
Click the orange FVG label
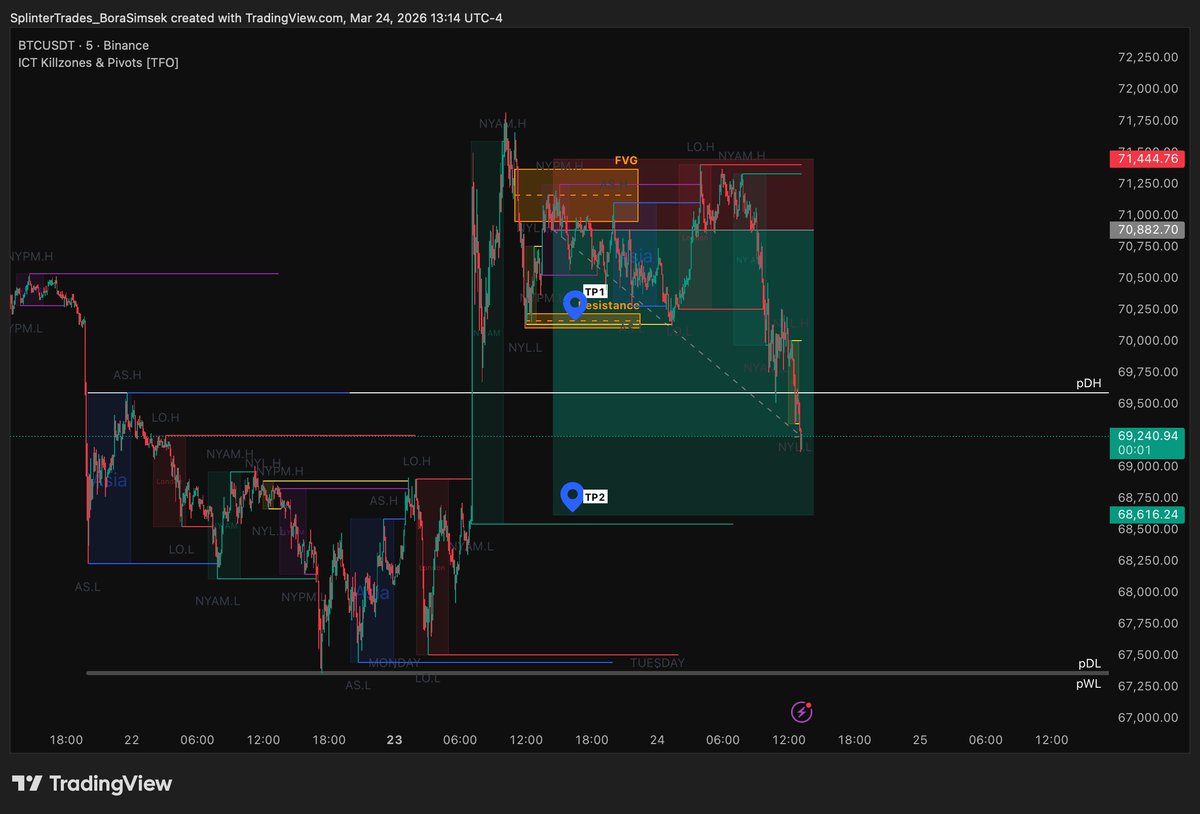coord(626,160)
